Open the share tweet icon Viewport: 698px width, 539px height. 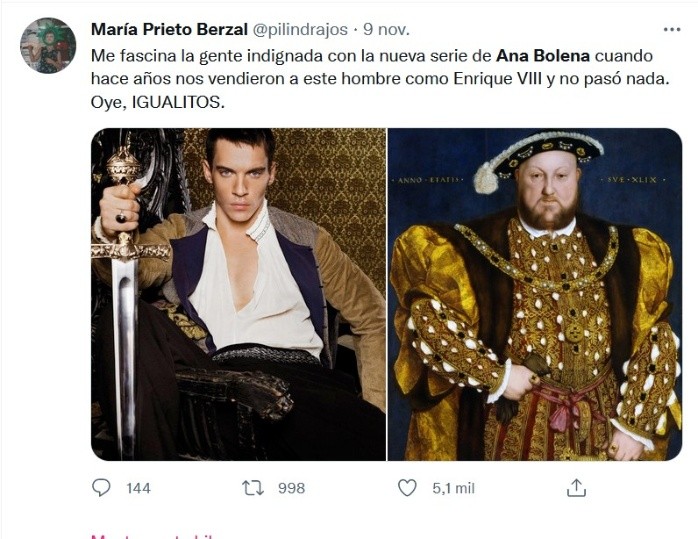click(576, 488)
